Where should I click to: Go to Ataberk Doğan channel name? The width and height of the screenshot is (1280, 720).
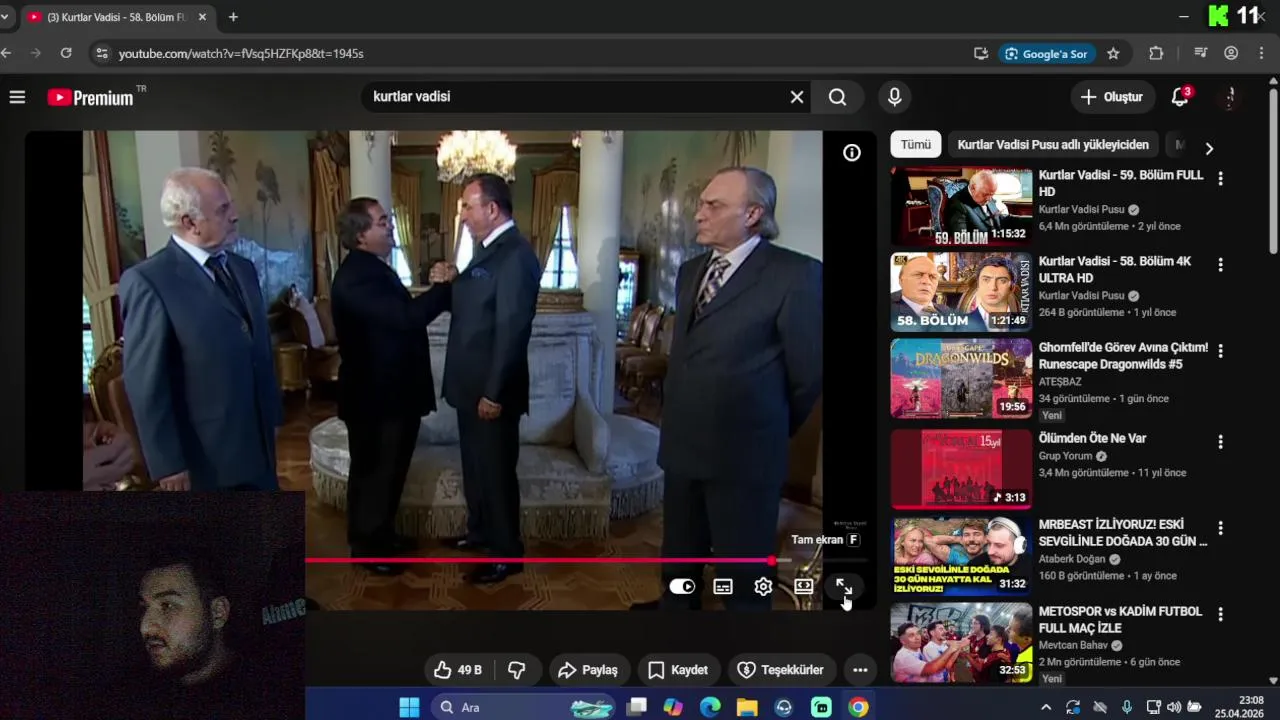tap(1072, 559)
